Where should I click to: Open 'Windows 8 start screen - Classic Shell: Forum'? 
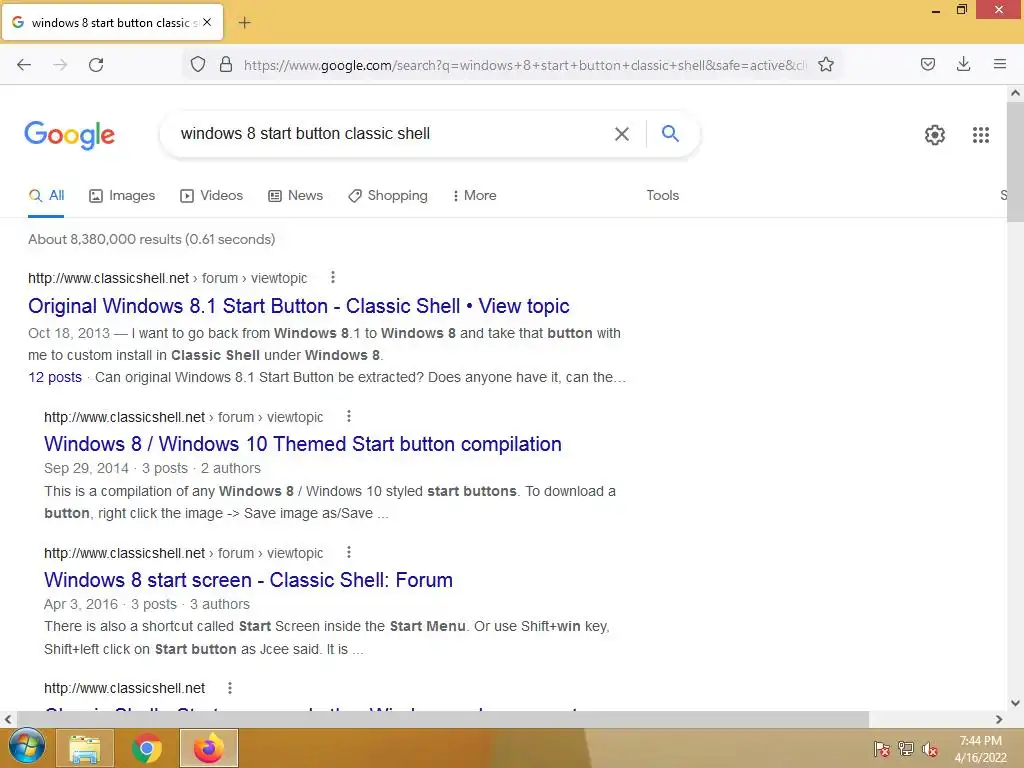(248, 580)
